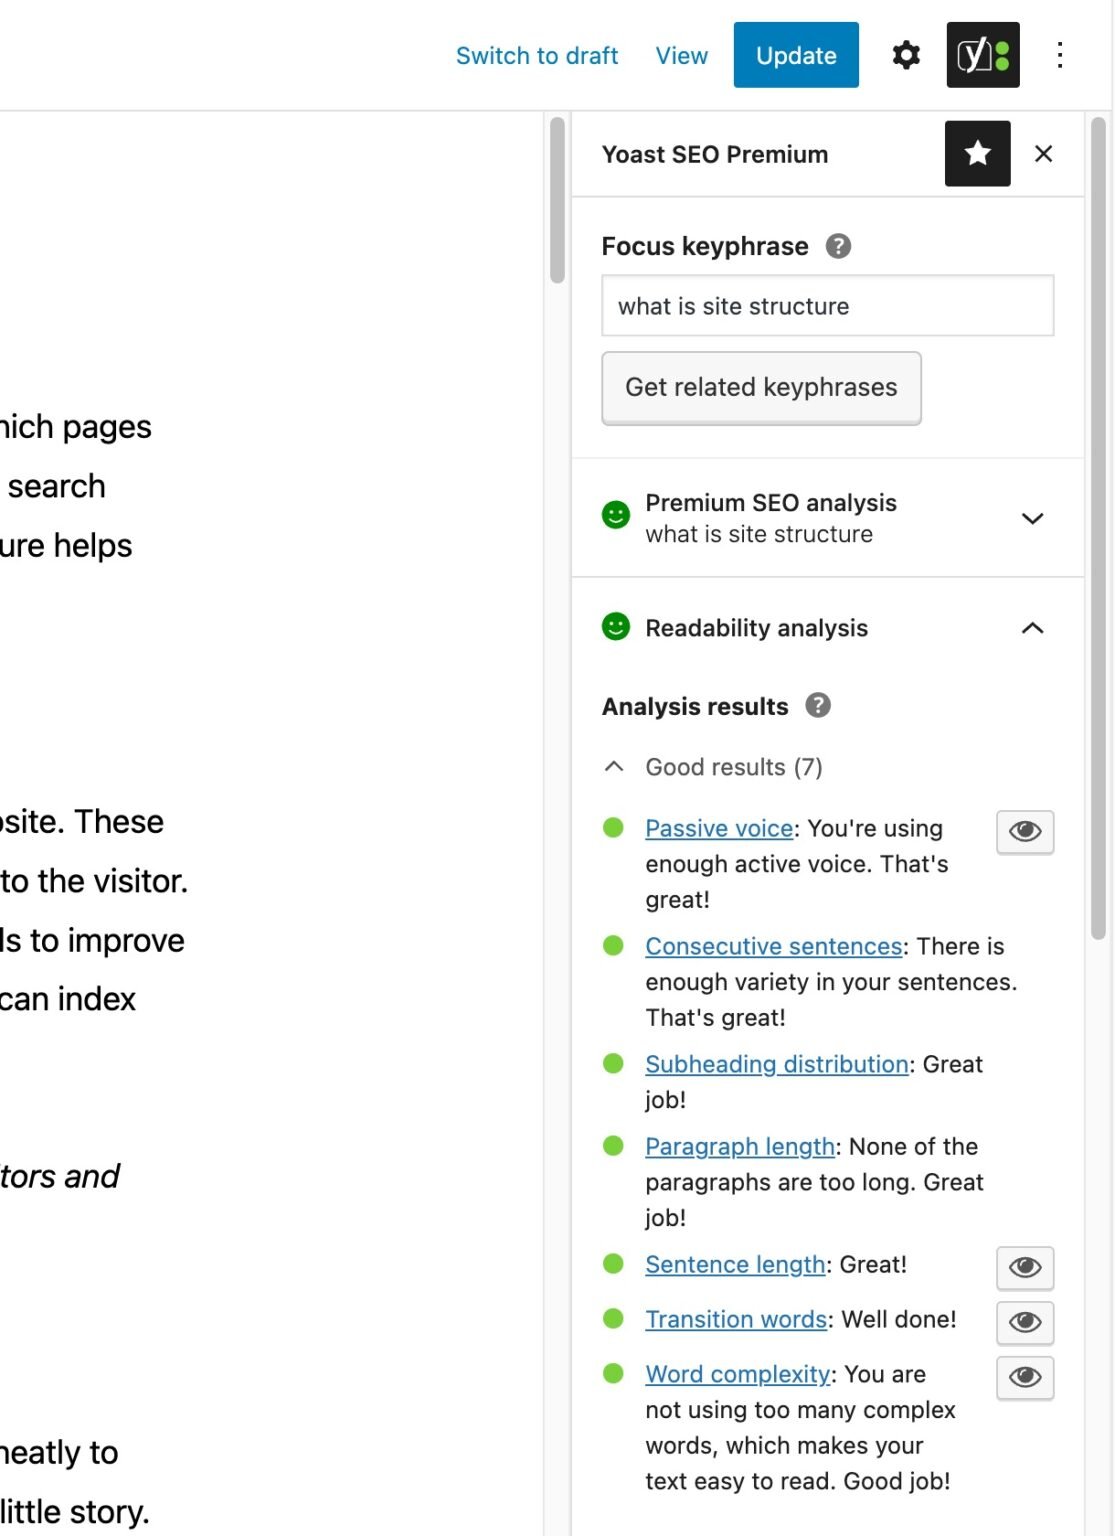The width and height of the screenshot is (1115, 1536).
Task: Click Switch to draft
Action: pos(537,55)
